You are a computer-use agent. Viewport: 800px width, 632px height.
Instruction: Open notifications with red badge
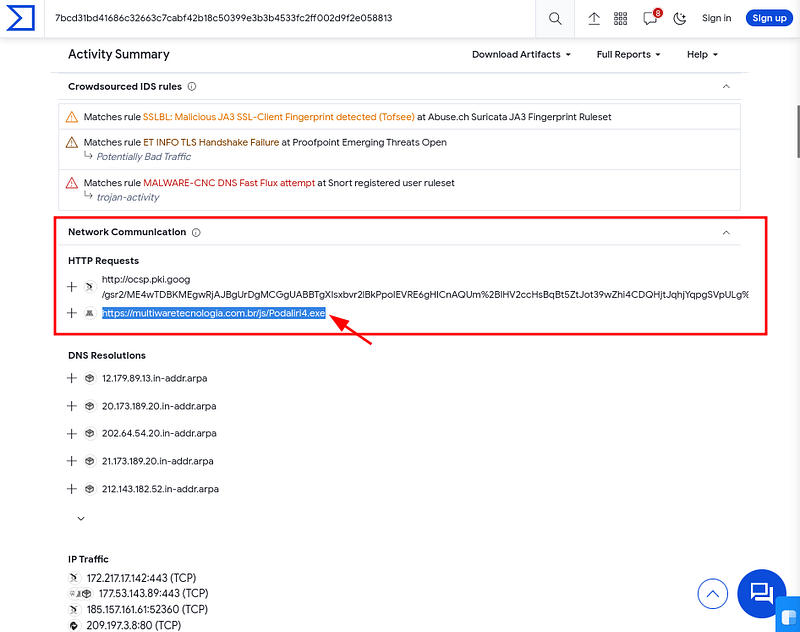click(651, 18)
